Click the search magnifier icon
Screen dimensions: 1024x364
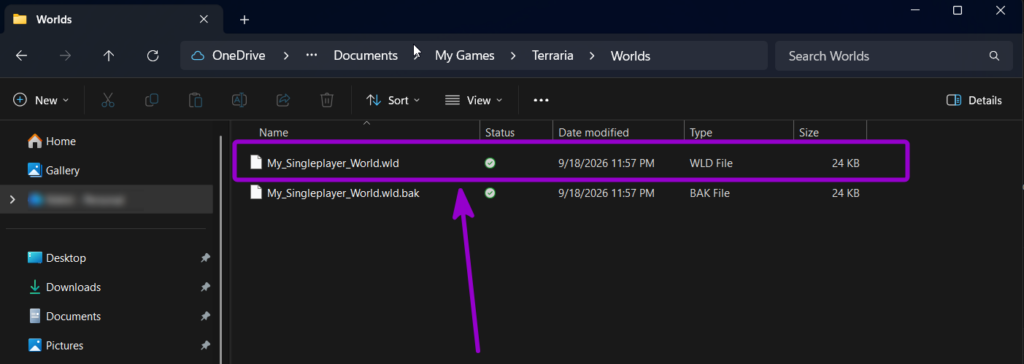[994, 56]
